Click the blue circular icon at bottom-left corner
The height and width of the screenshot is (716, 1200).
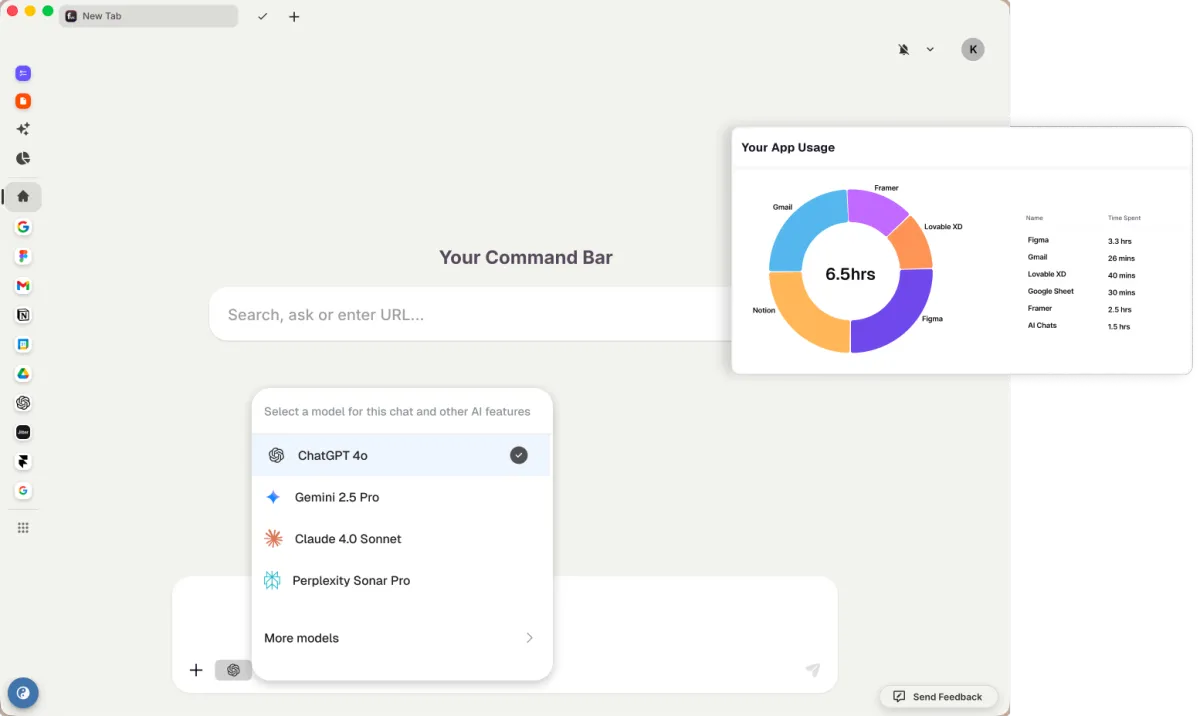[23, 693]
